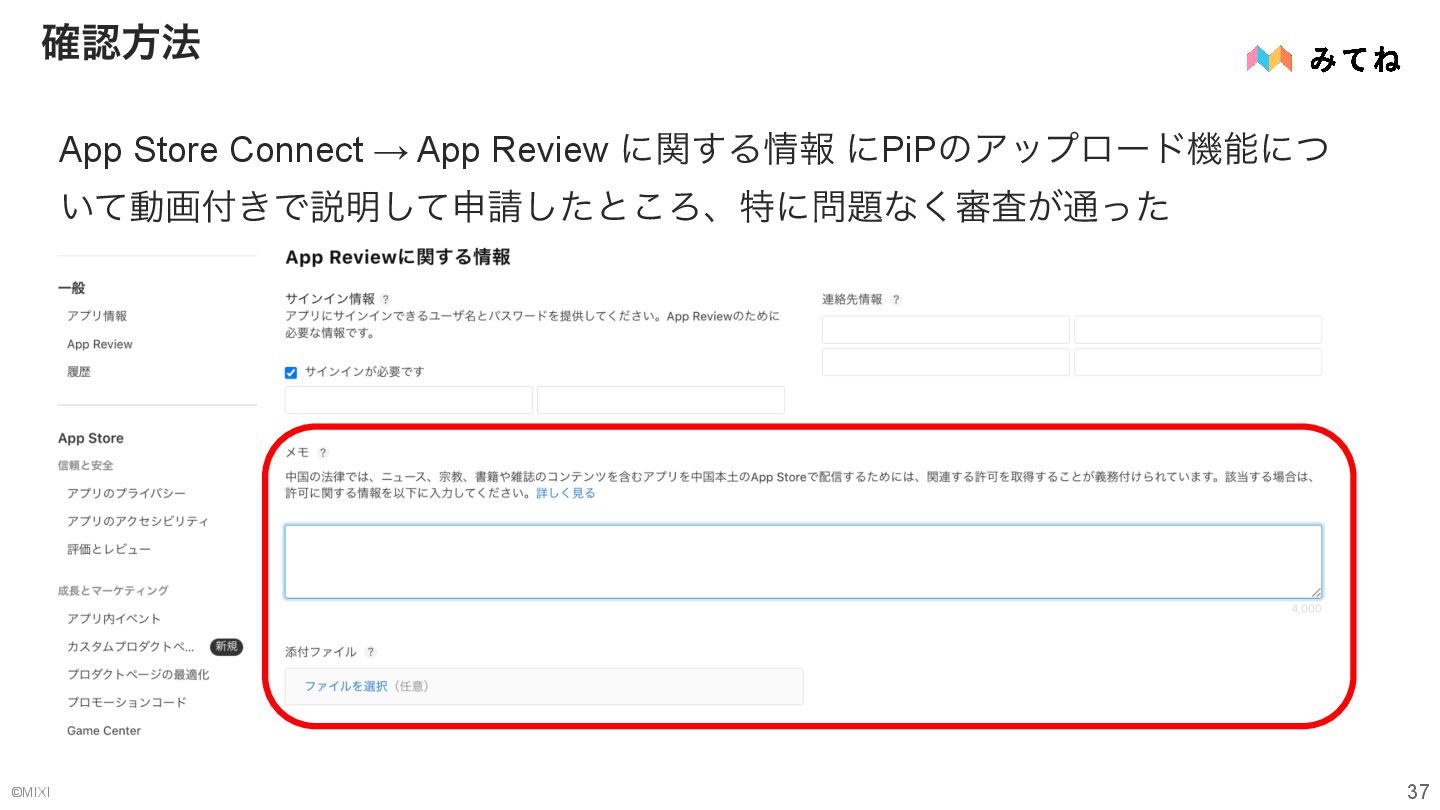
Task: Click the help icon beside 連絡先情報
Action: pos(896,299)
